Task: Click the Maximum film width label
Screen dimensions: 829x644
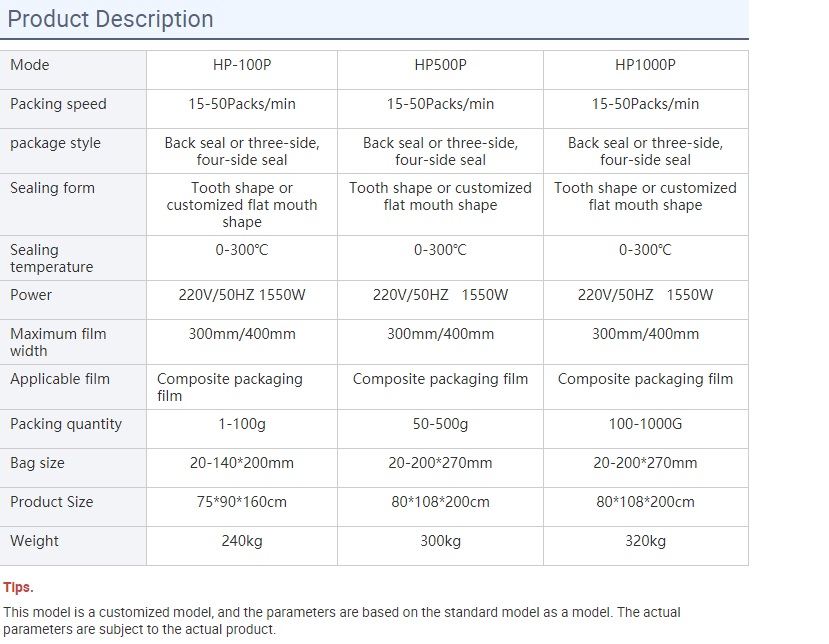Action: click(58, 343)
